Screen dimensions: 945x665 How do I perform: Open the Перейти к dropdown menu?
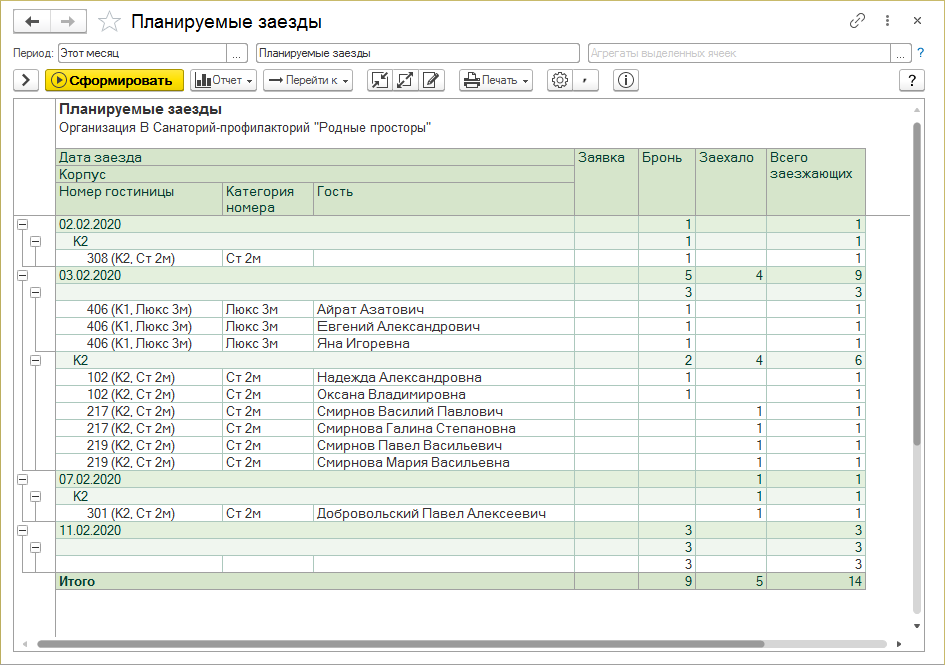(x=308, y=81)
